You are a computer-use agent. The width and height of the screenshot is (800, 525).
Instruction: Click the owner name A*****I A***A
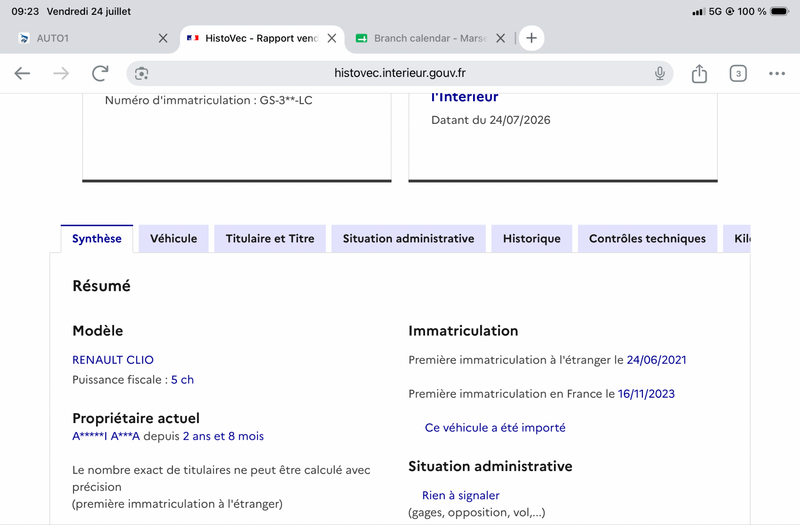click(106, 436)
